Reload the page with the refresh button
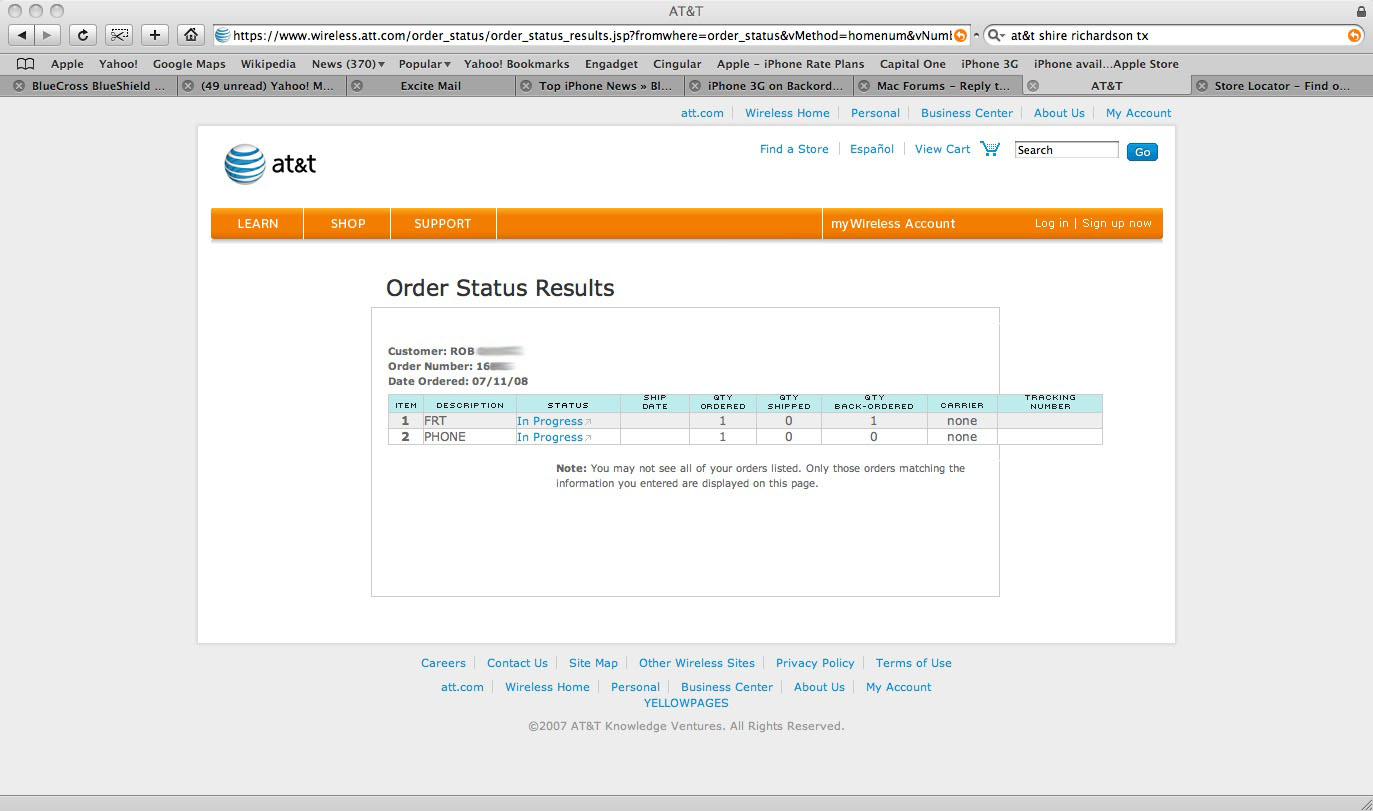This screenshot has height=811, width=1373. coord(83,35)
